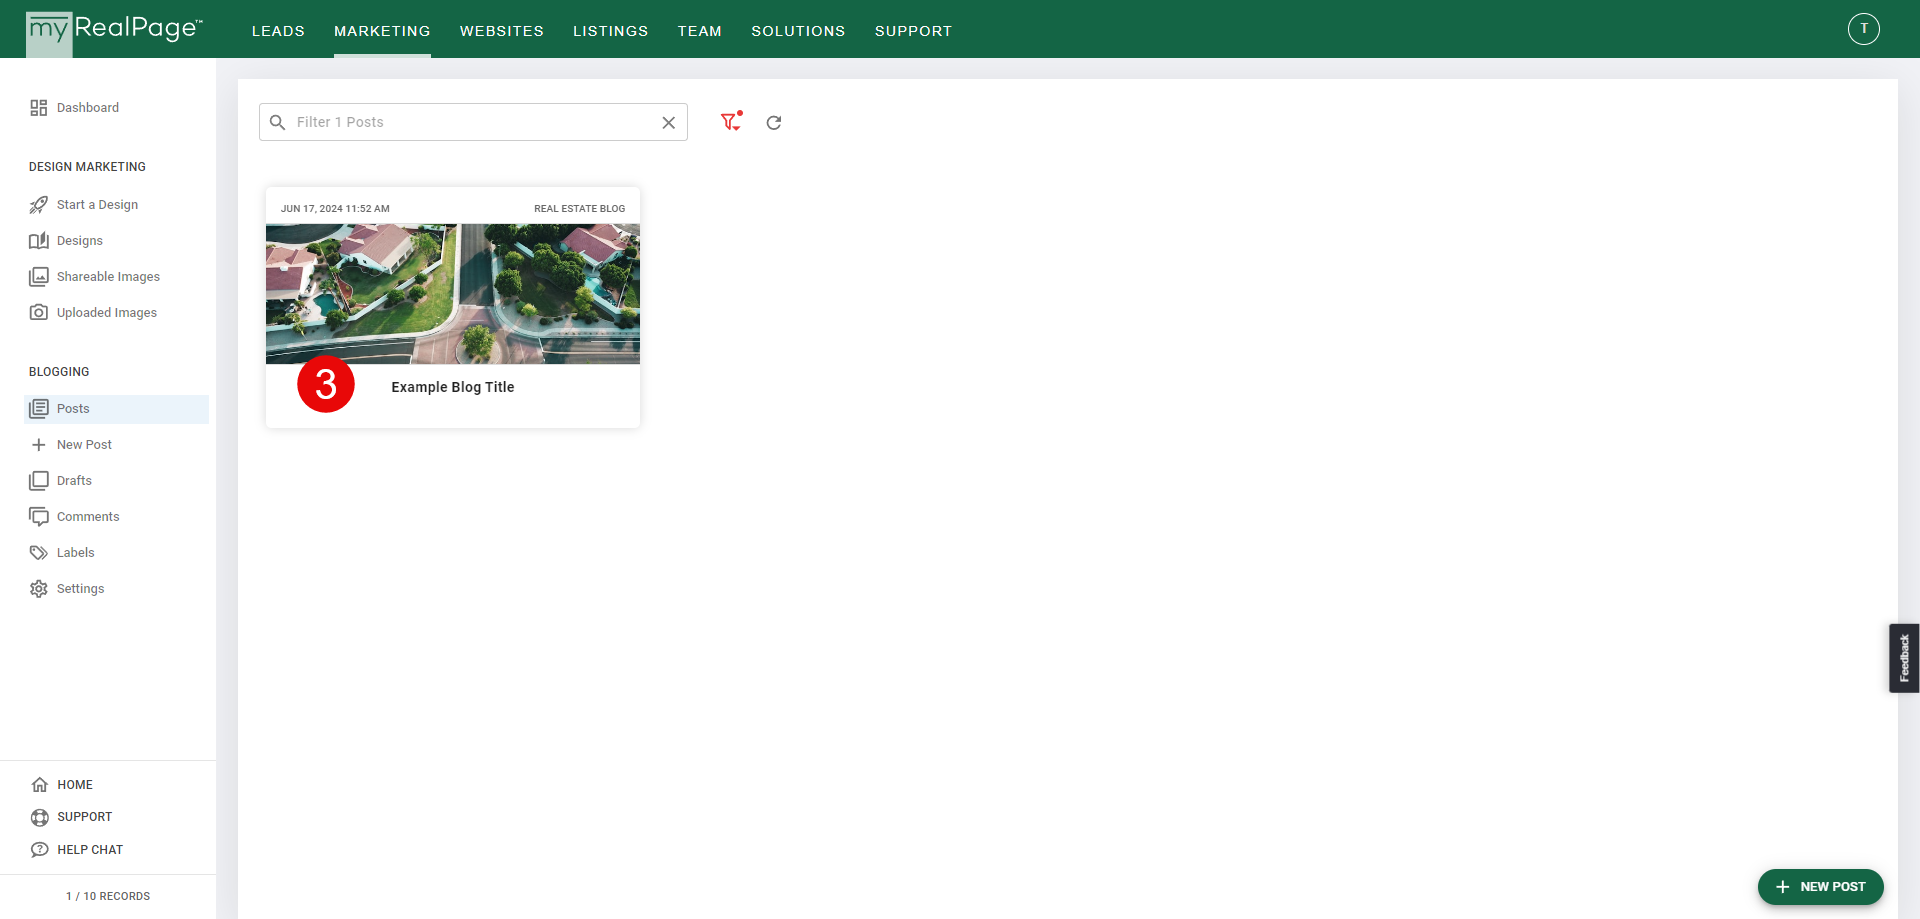Viewport: 1920px width, 919px height.
Task: Go to the Dashboard link
Action: click(x=88, y=108)
